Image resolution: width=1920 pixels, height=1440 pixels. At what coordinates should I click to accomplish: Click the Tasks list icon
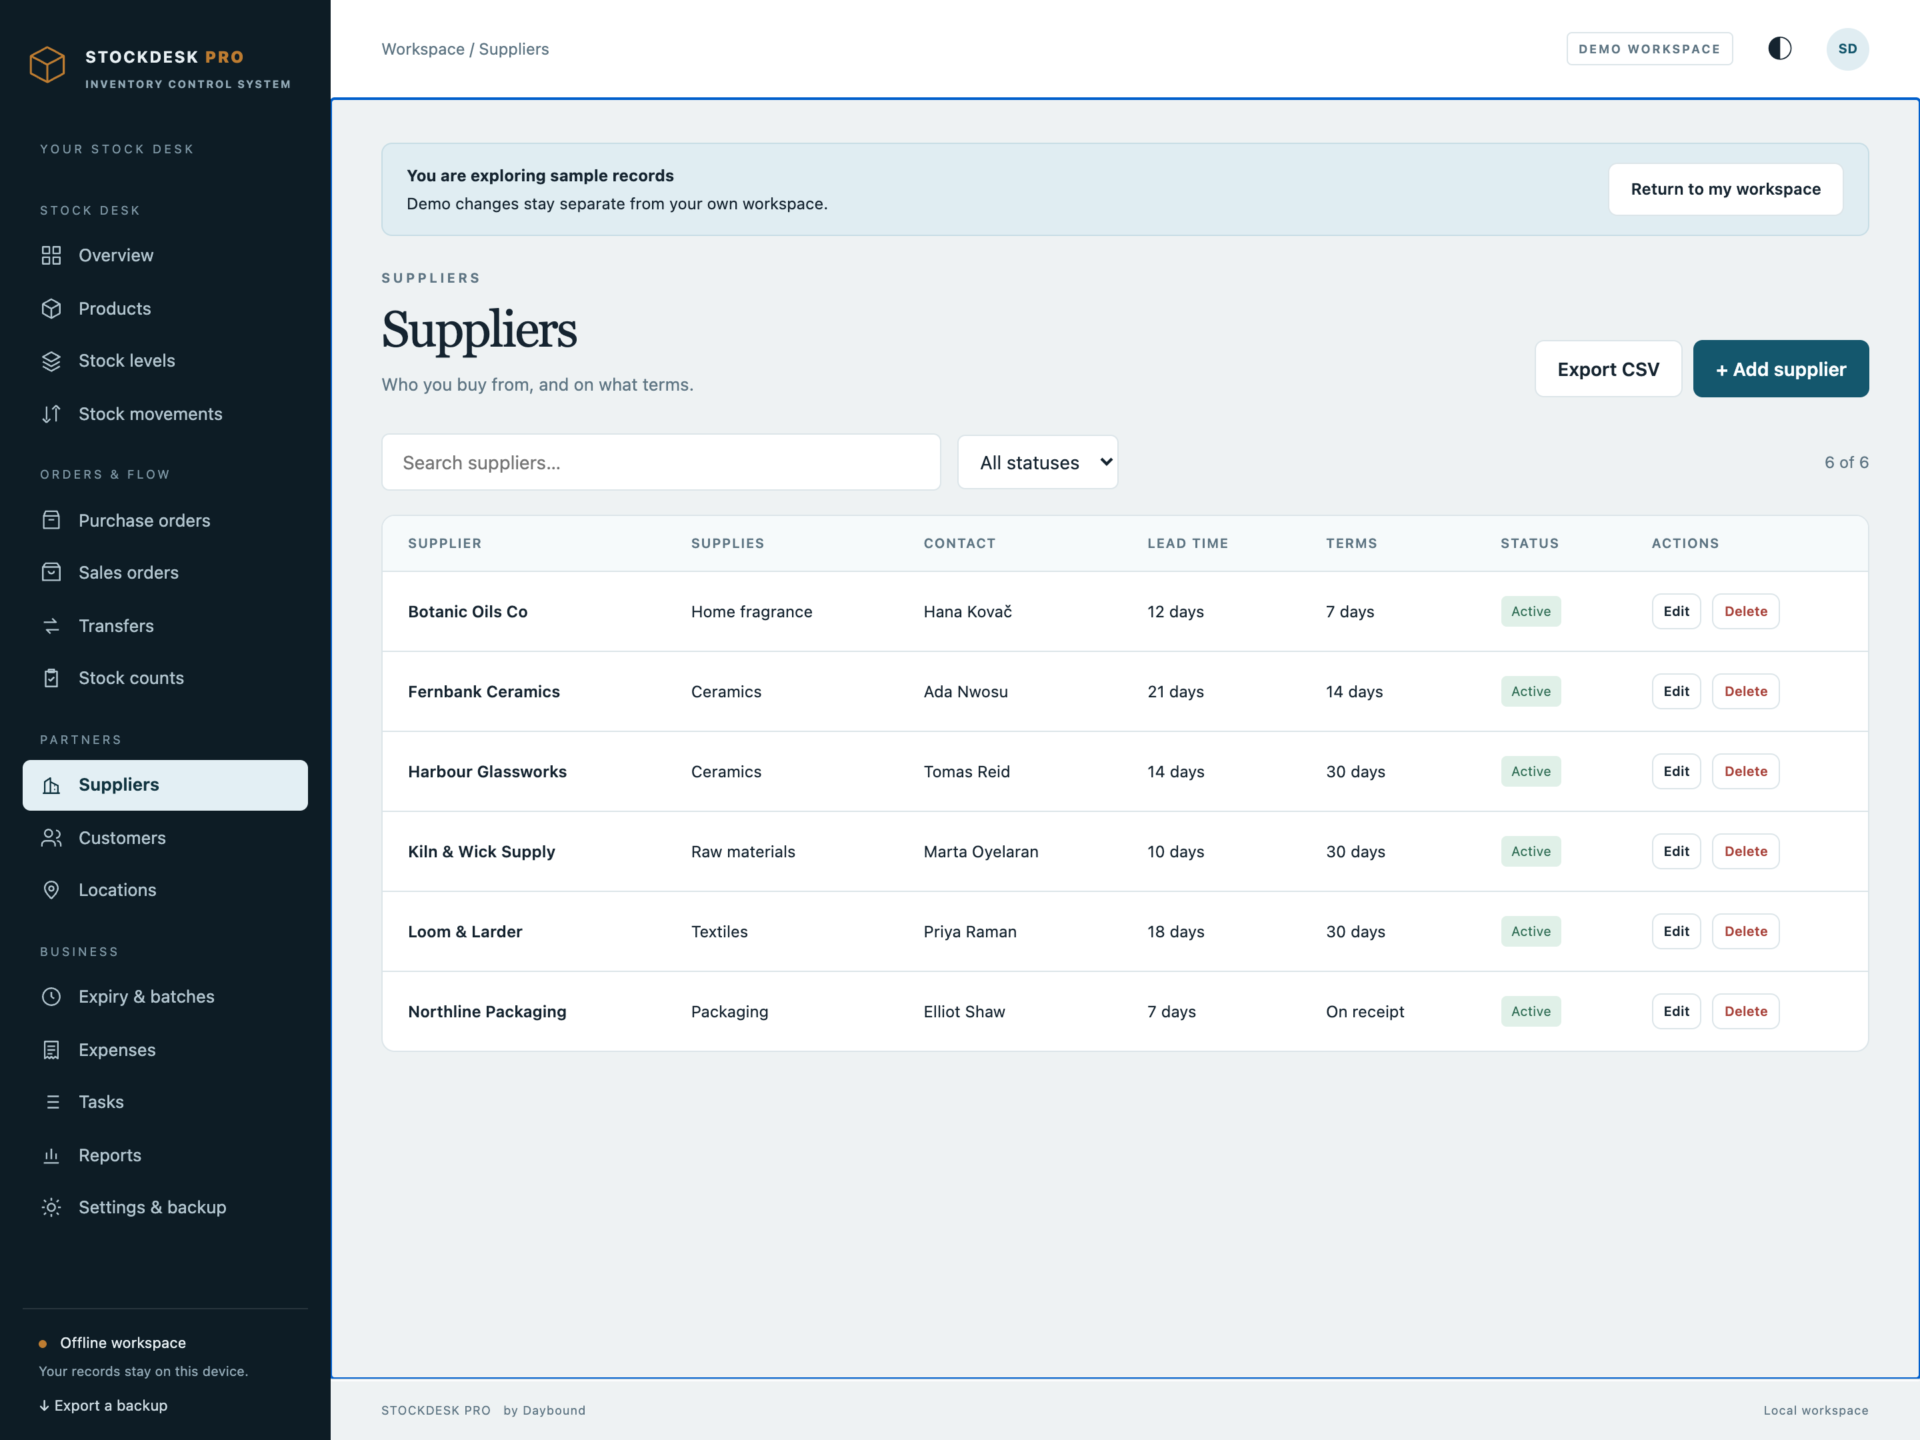51,1102
